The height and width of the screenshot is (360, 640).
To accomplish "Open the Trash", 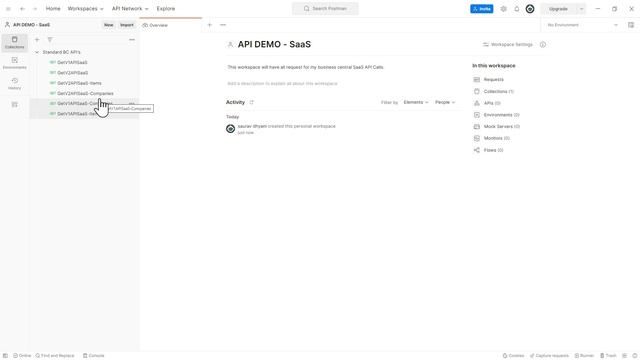I will (x=608, y=356).
